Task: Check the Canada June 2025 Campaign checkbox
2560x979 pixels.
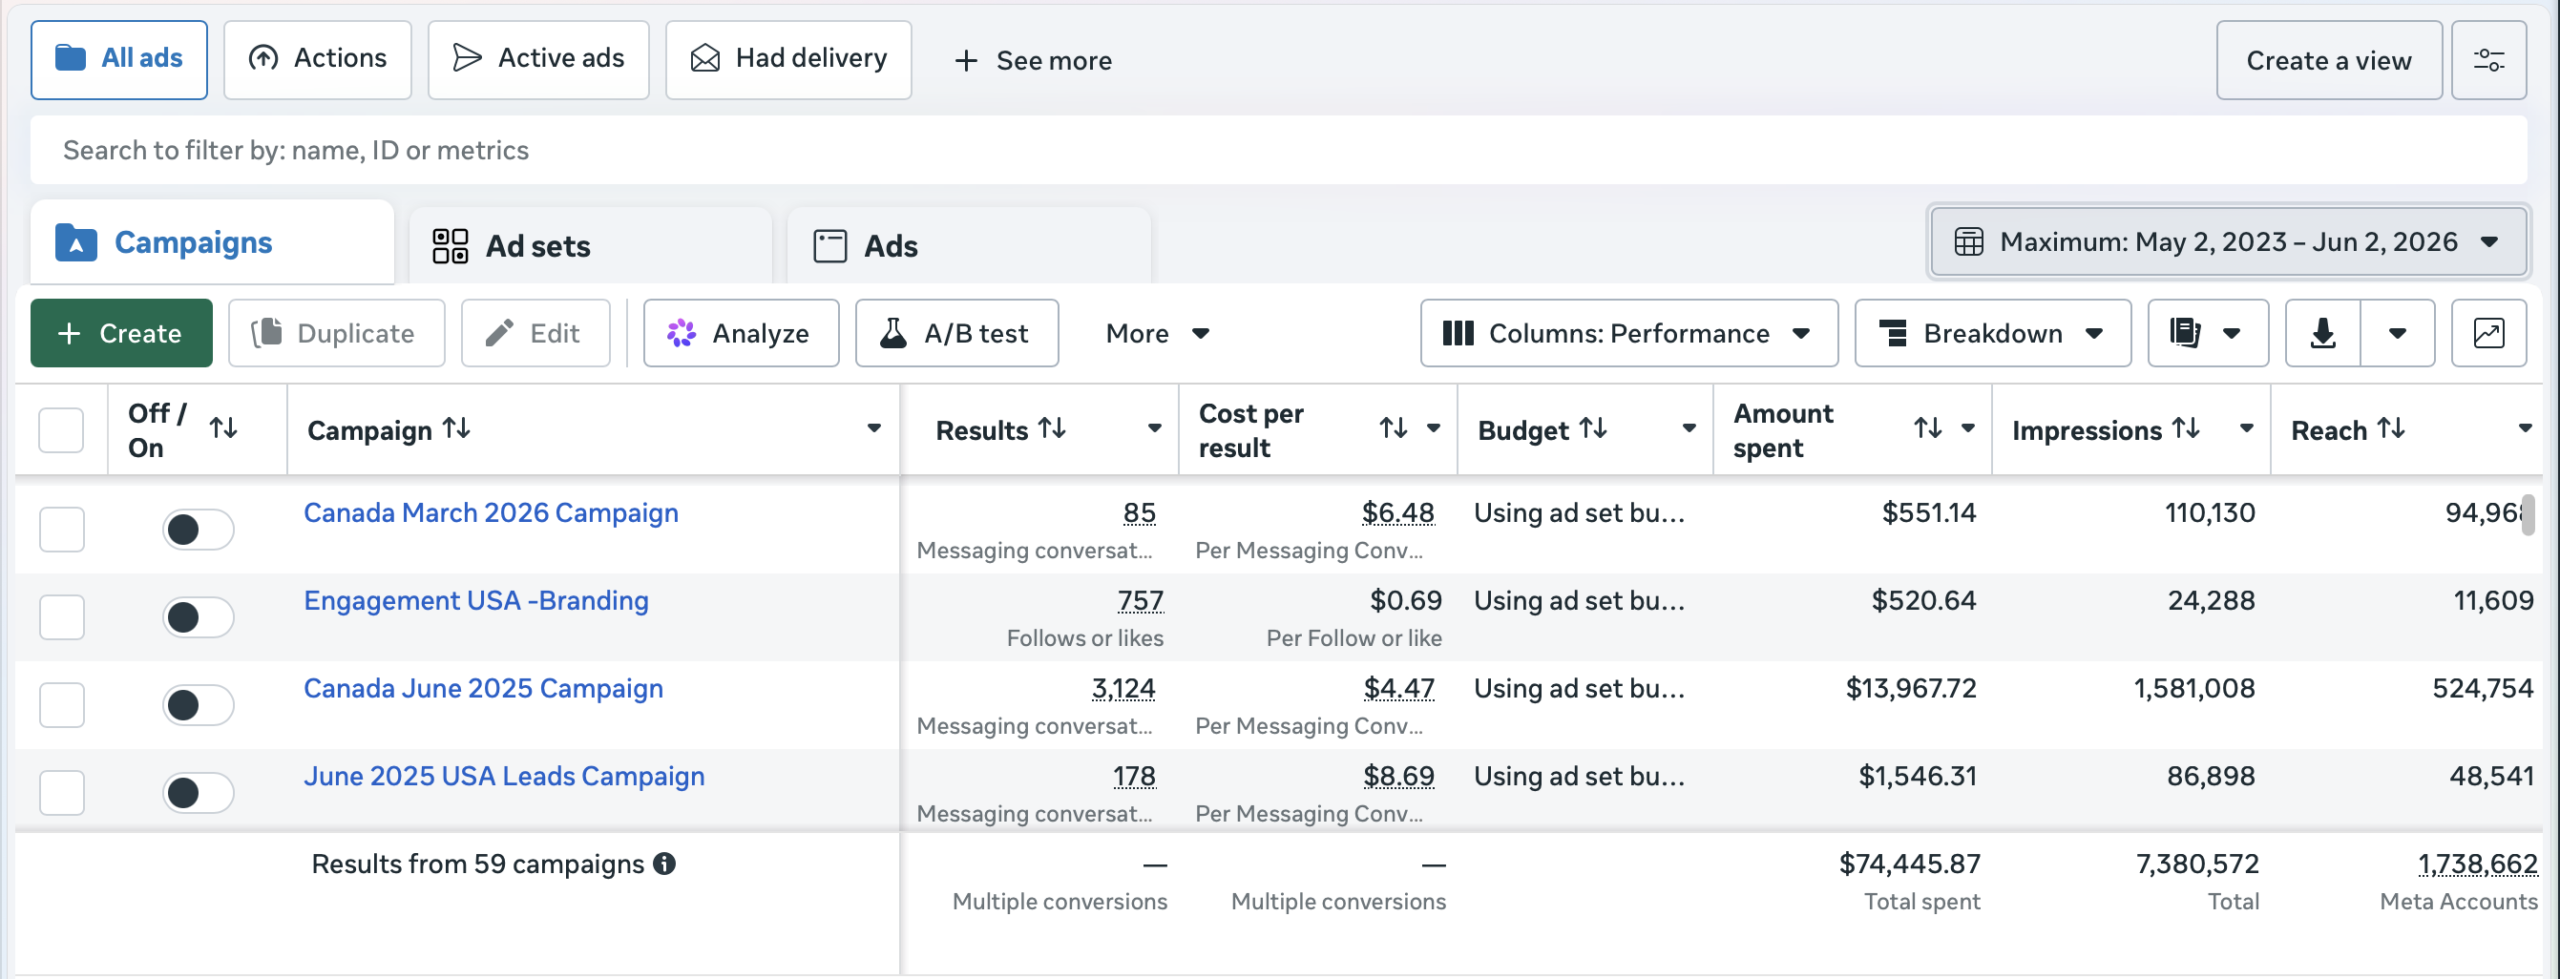Action: [x=62, y=705]
